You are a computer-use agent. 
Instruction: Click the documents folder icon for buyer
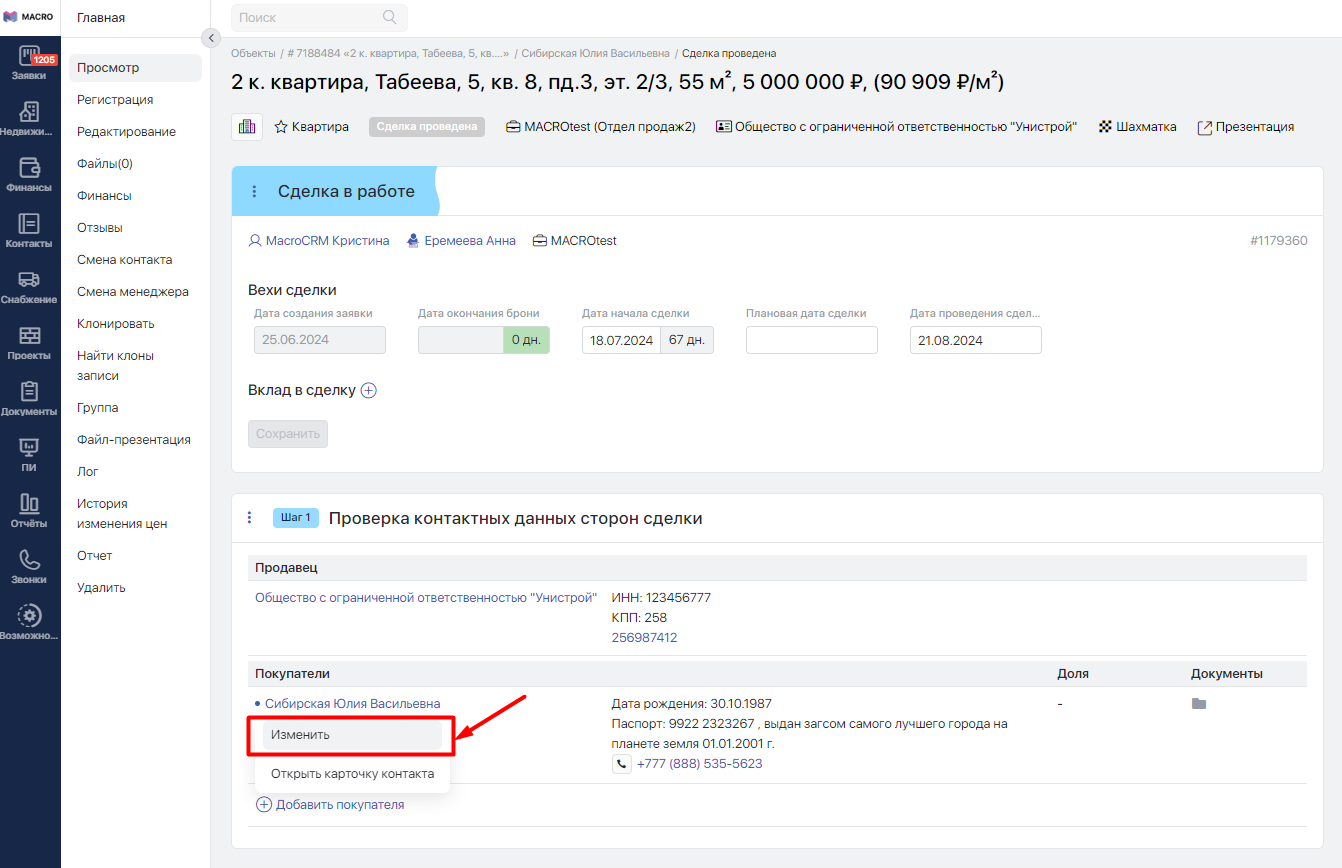coord(1199,704)
